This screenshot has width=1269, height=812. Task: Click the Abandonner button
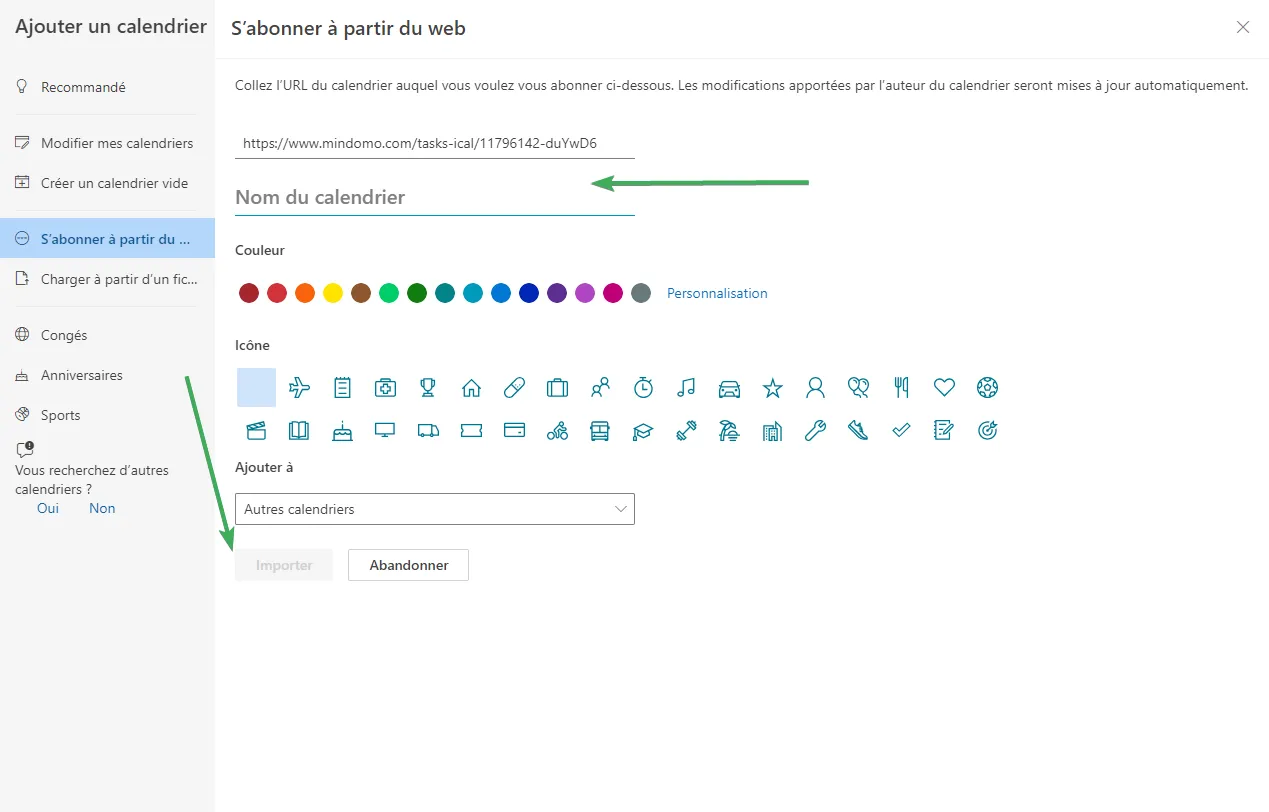[x=408, y=565]
